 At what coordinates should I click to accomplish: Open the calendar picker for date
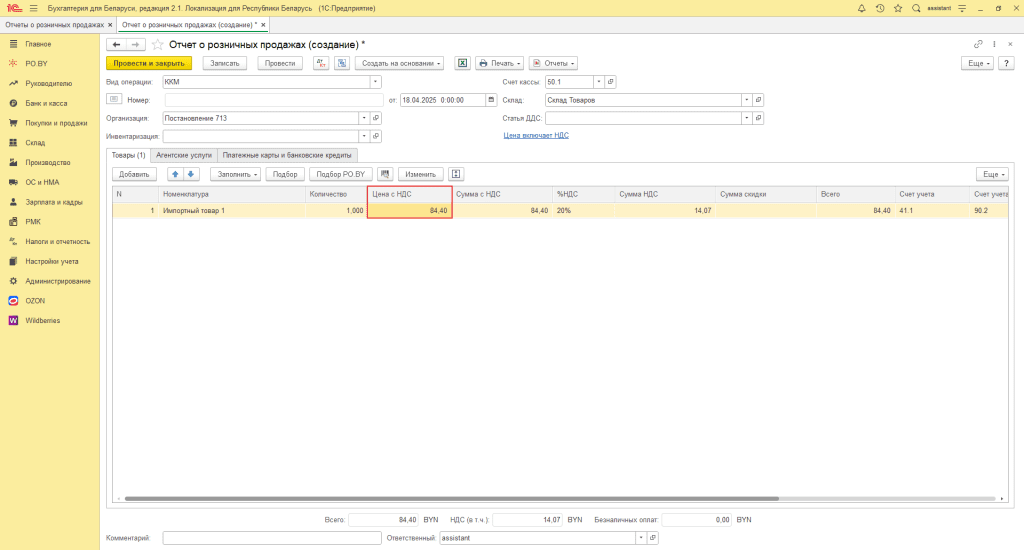point(491,100)
